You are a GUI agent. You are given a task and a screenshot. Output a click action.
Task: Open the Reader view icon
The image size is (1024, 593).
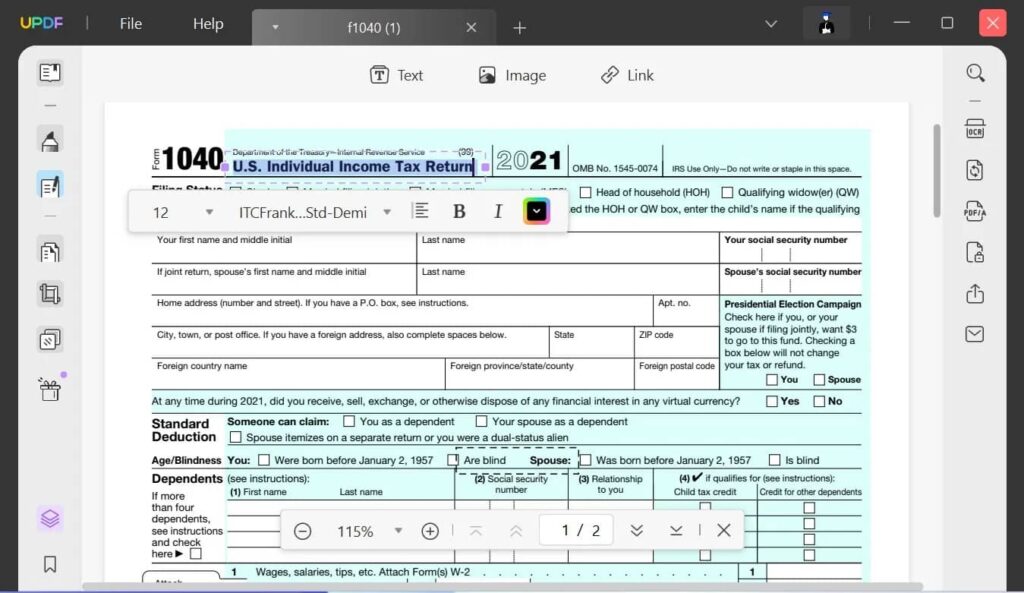click(49, 72)
